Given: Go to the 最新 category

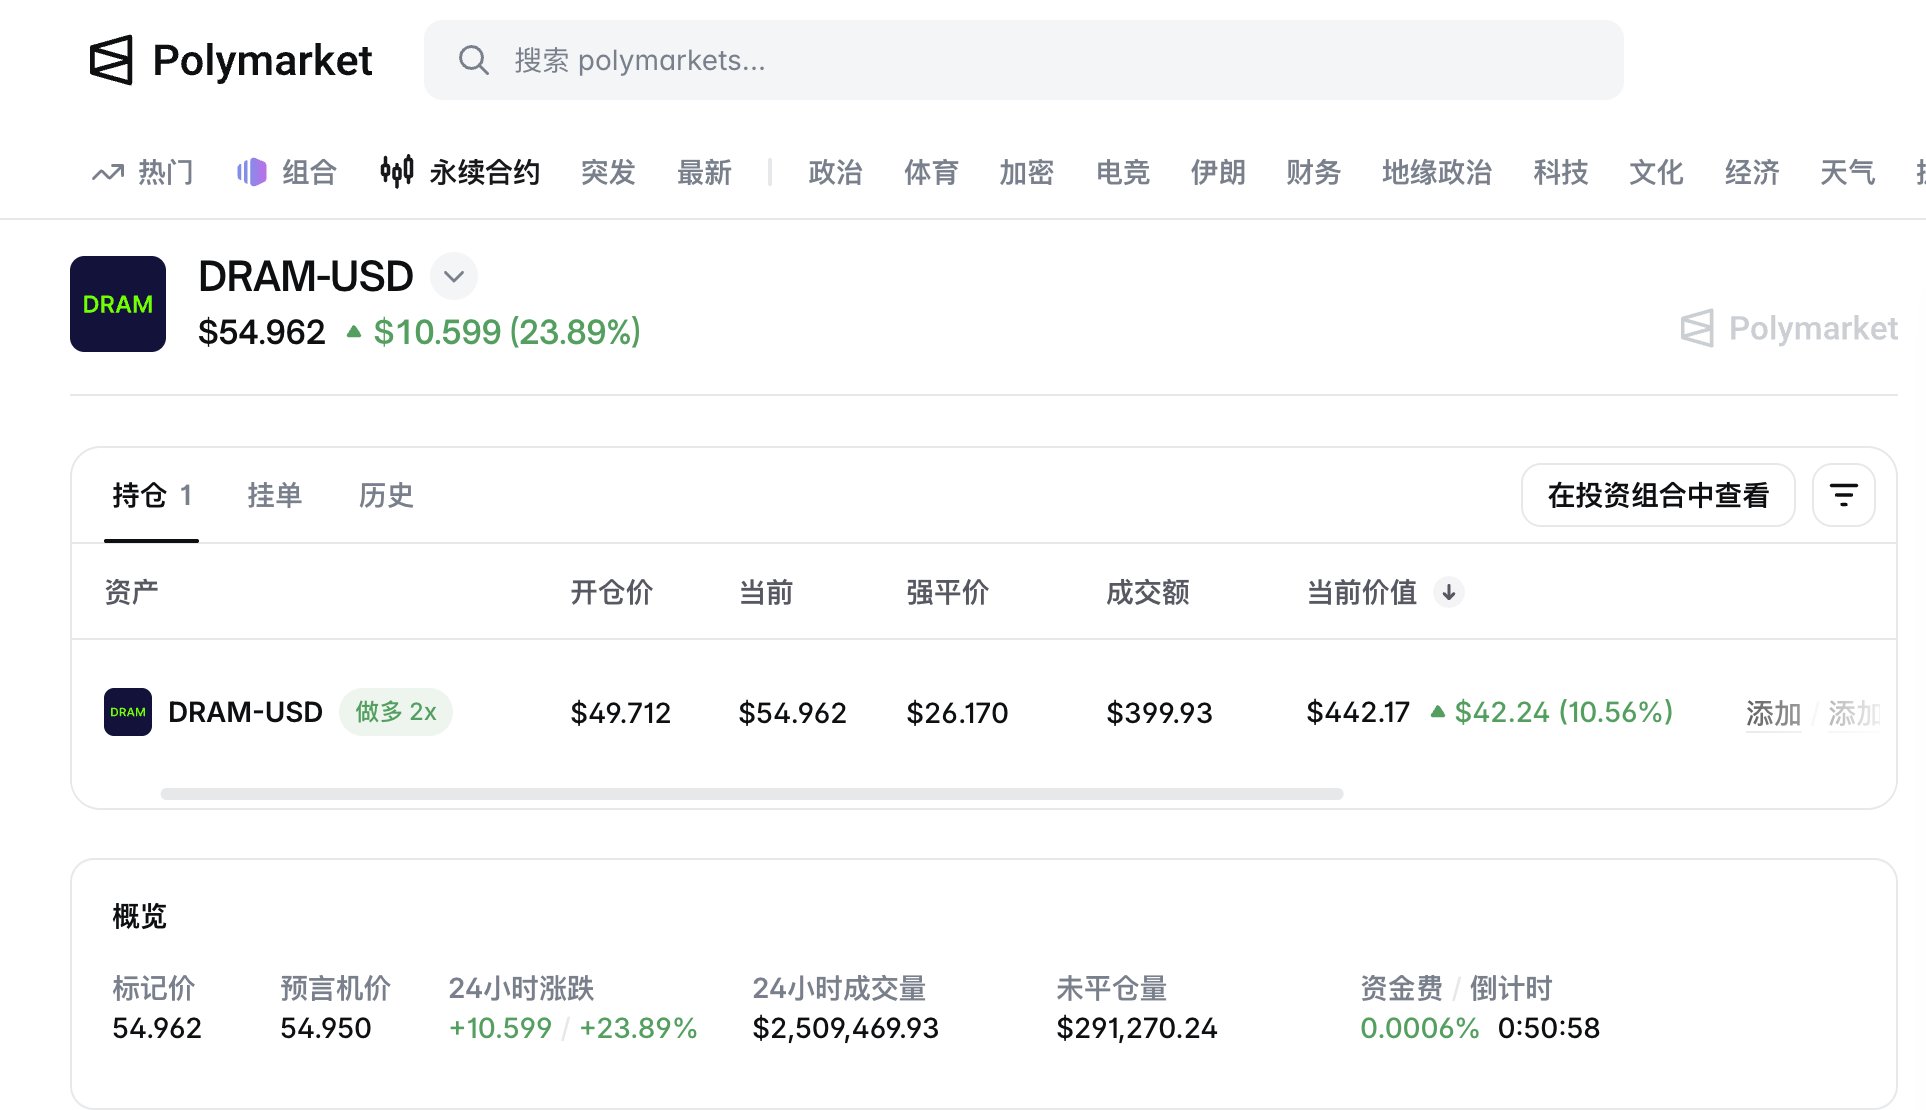Looking at the screenshot, I should (x=704, y=173).
